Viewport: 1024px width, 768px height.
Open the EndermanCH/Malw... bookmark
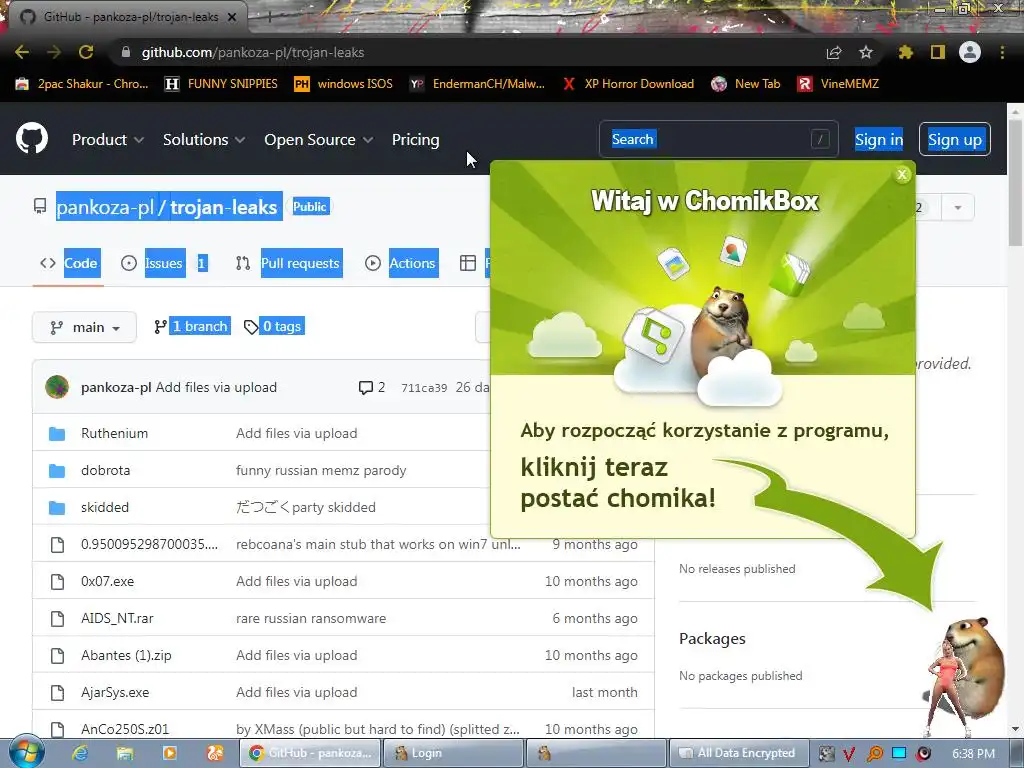(477, 84)
